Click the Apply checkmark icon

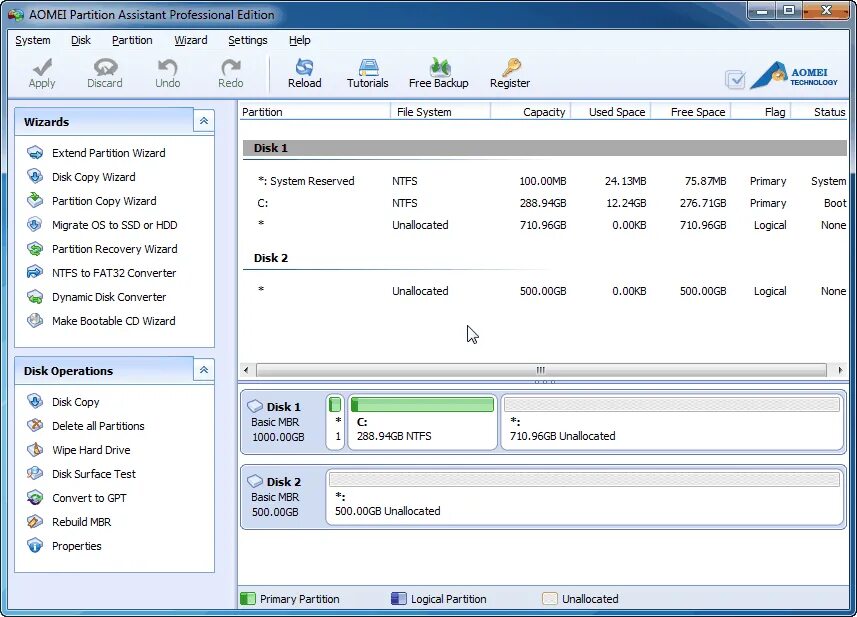tap(42, 67)
